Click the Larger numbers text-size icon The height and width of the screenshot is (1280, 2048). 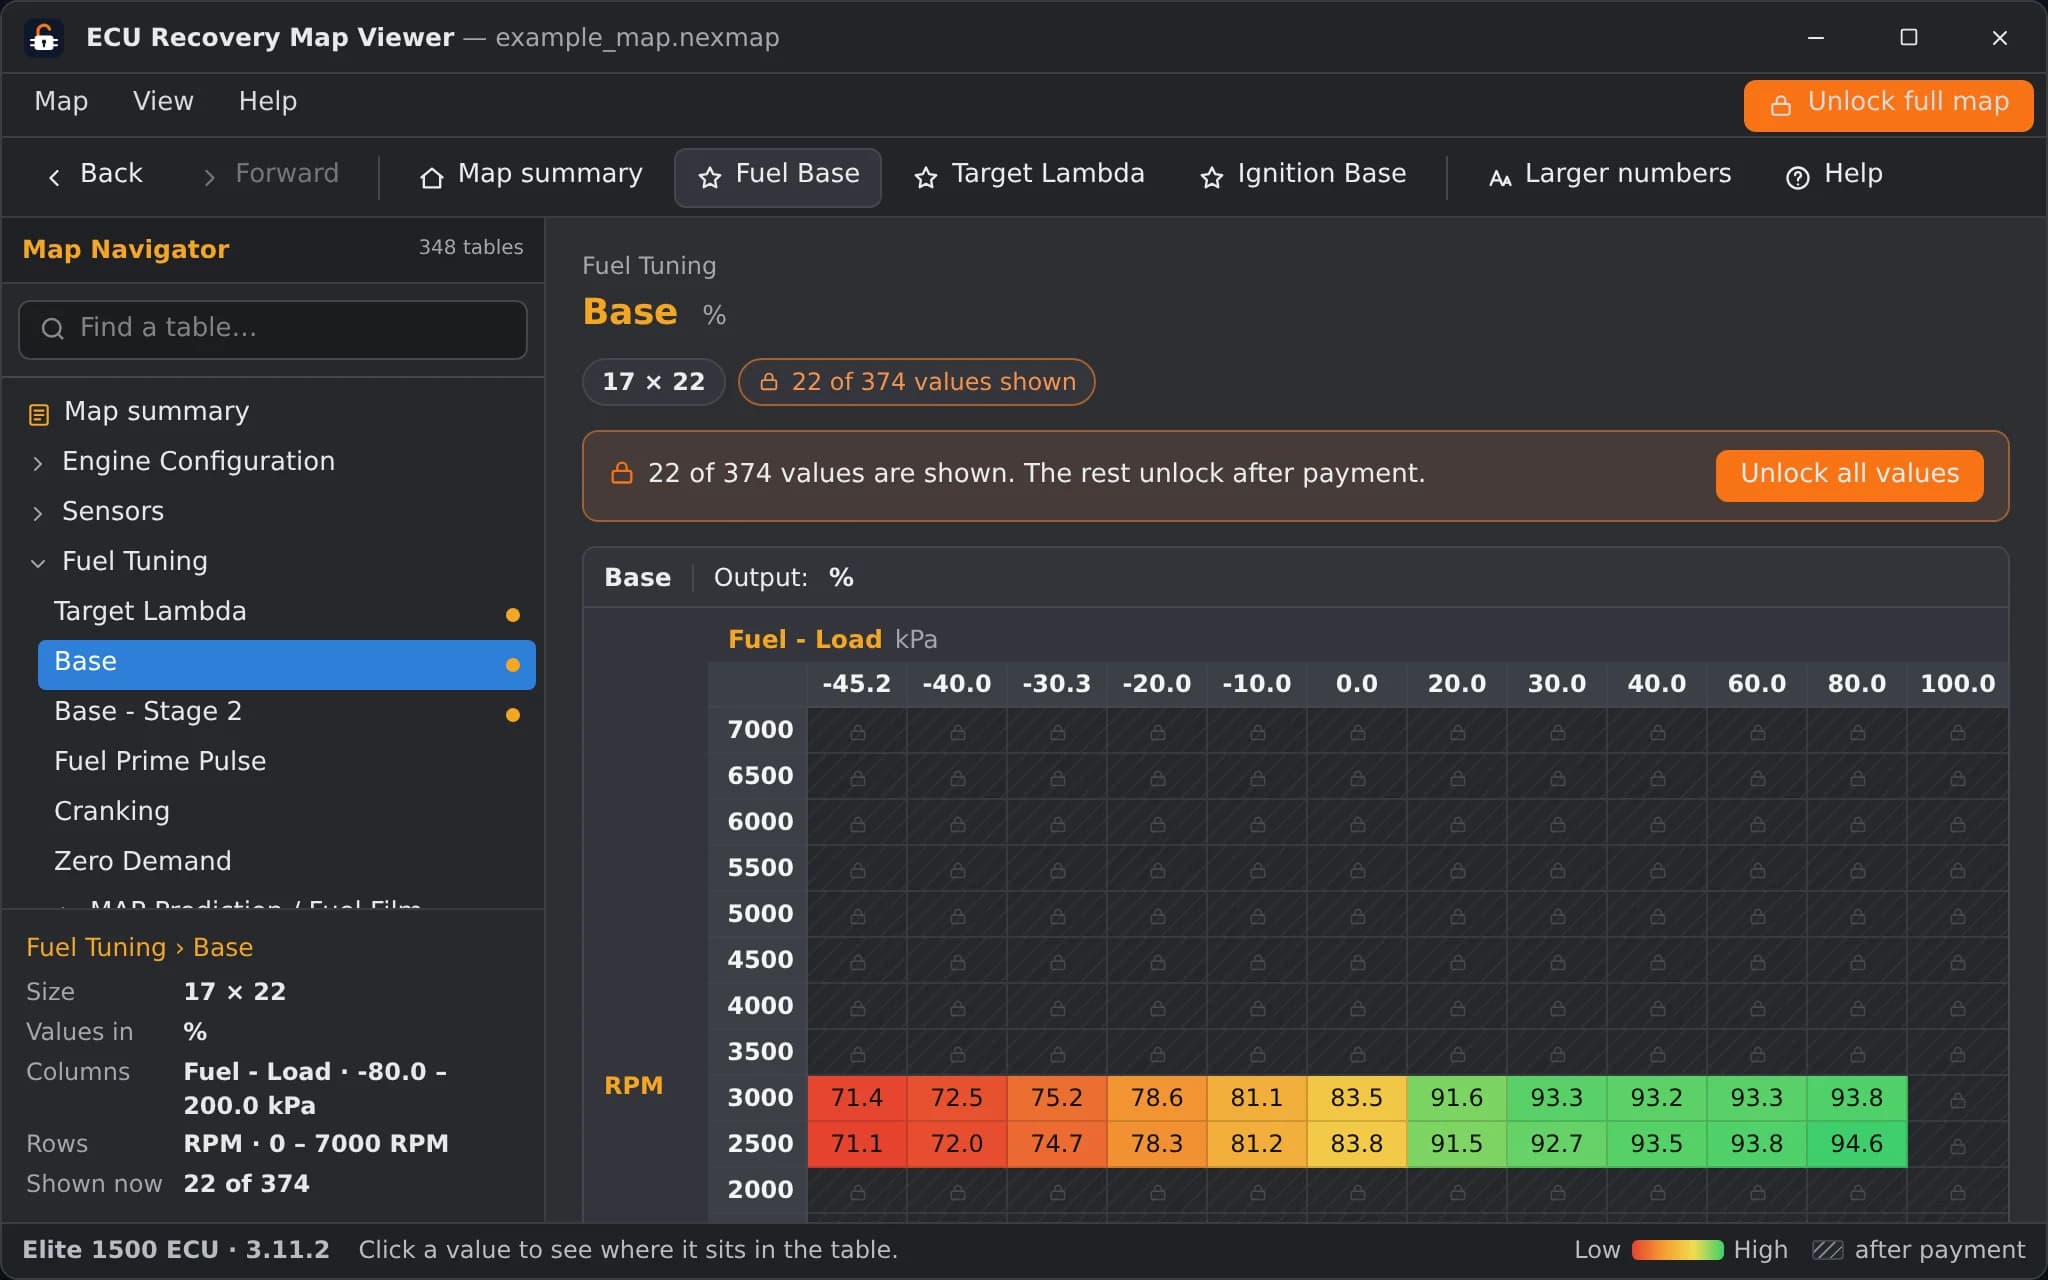[x=1500, y=178]
